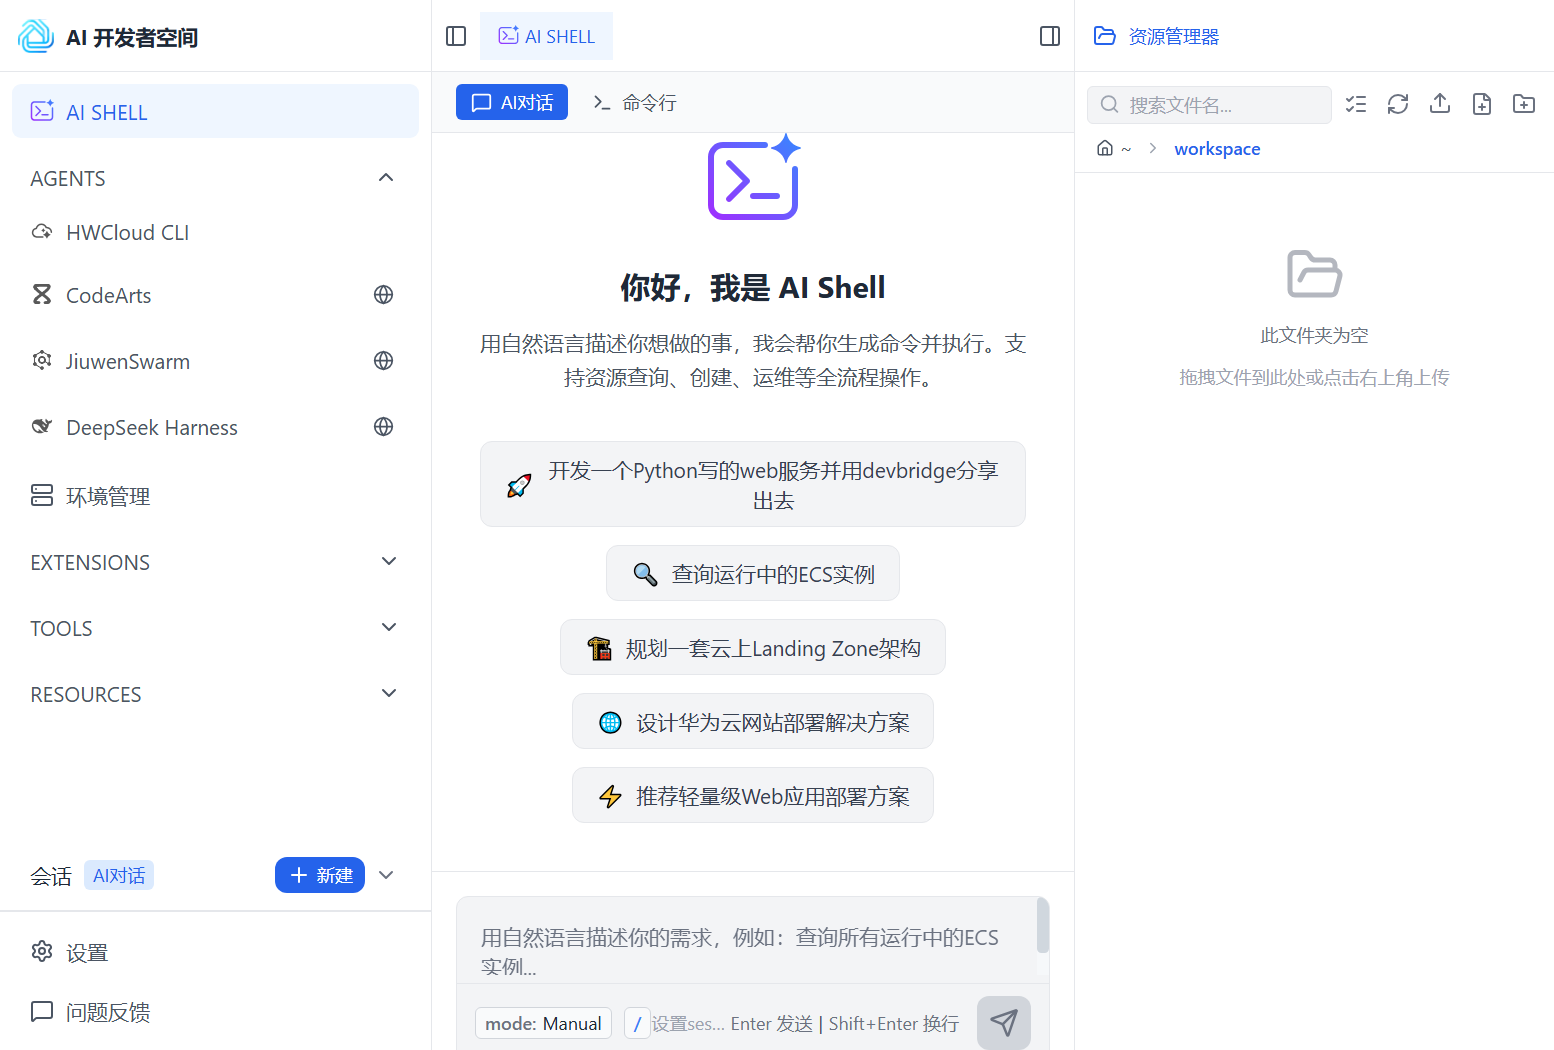Screen dimensions: 1554x1050
Task: Toggle the right sidebar panel icon
Action: (x=1050, y=36)
